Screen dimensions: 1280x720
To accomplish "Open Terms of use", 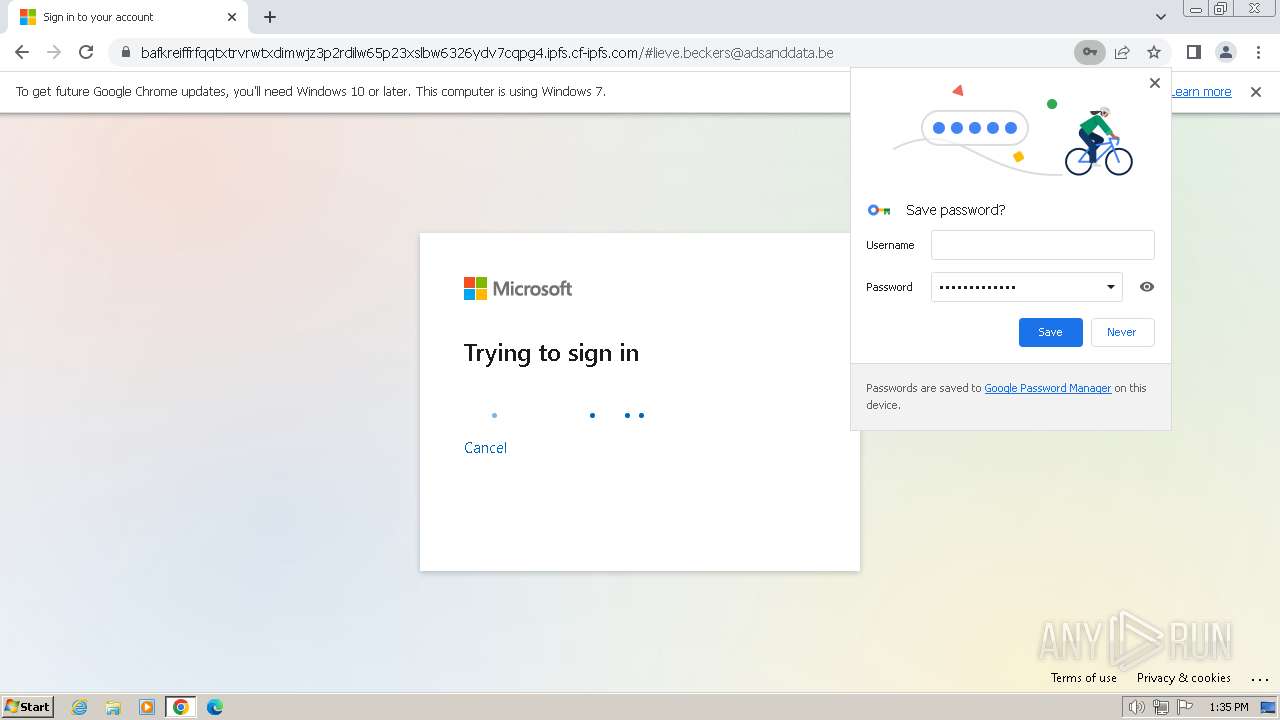I will (1083, 678).
